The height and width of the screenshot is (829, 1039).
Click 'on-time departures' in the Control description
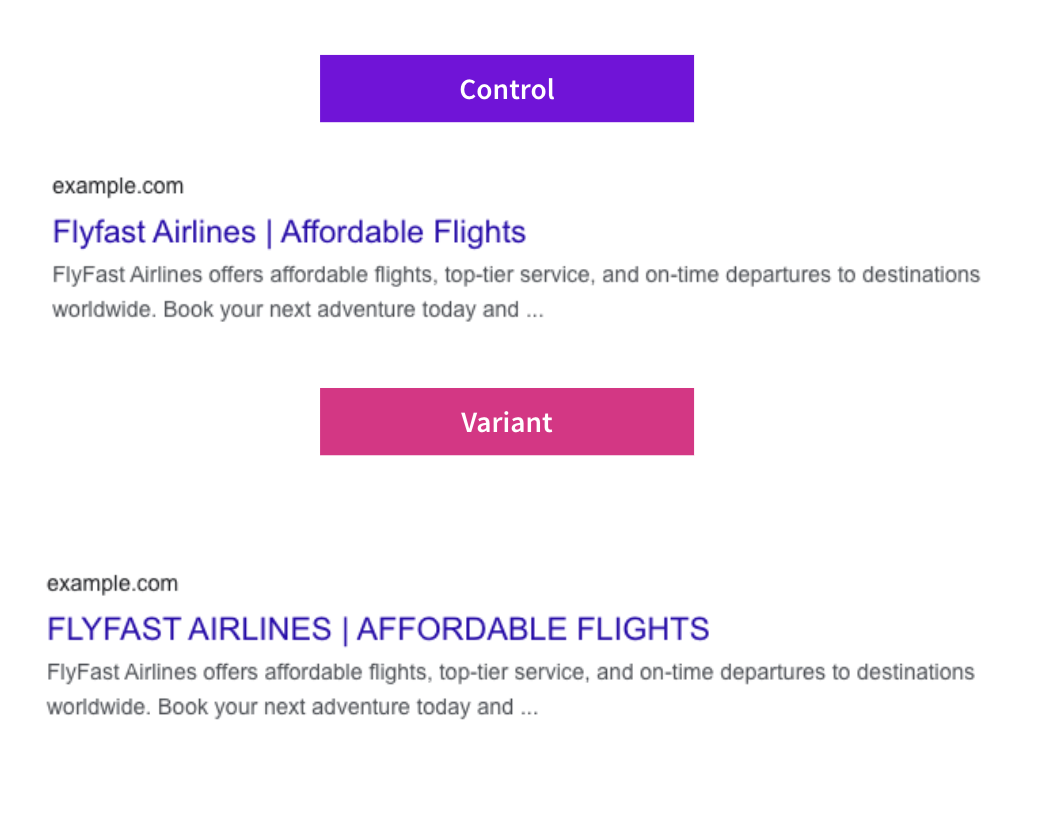click(x=729, y=275)
